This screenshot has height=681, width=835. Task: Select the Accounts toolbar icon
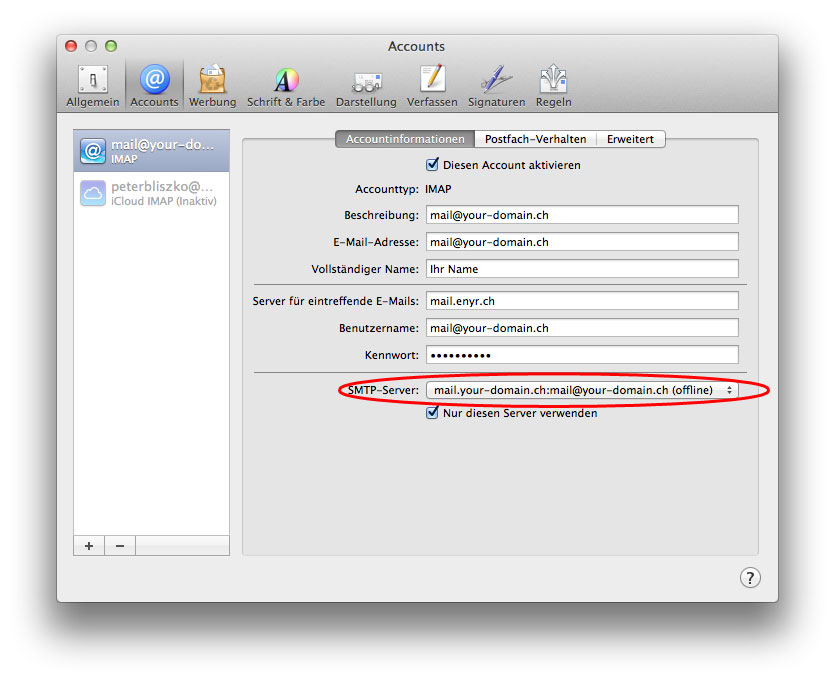[154, 86]
